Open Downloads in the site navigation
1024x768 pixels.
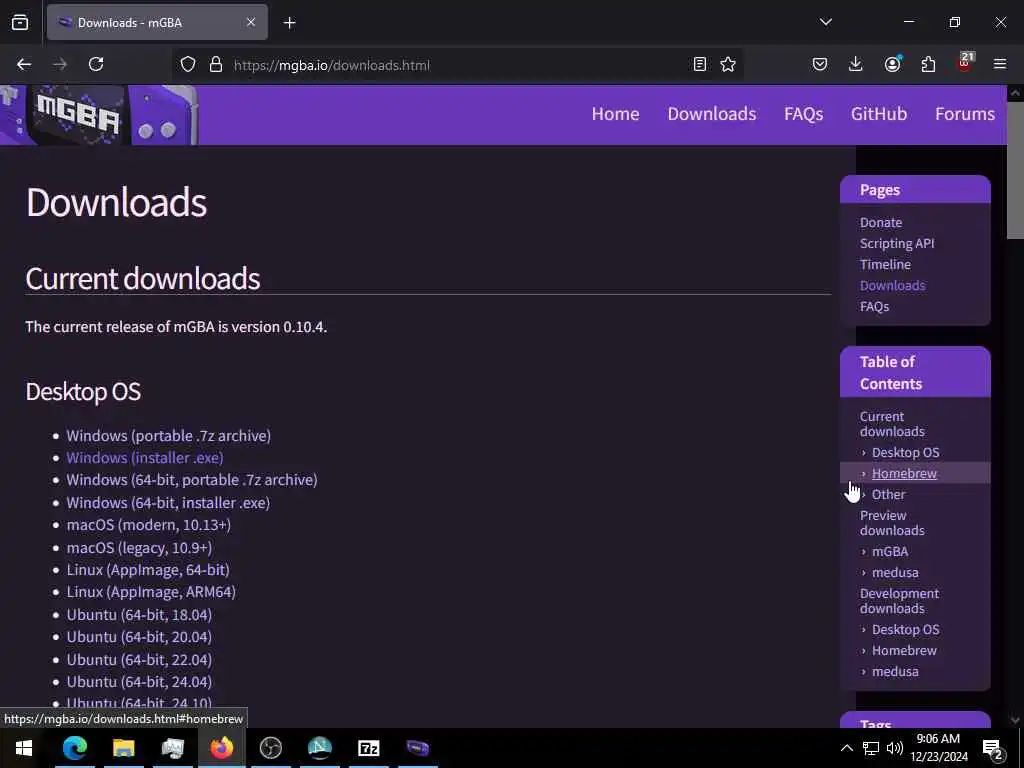click(x=712, y=114)
